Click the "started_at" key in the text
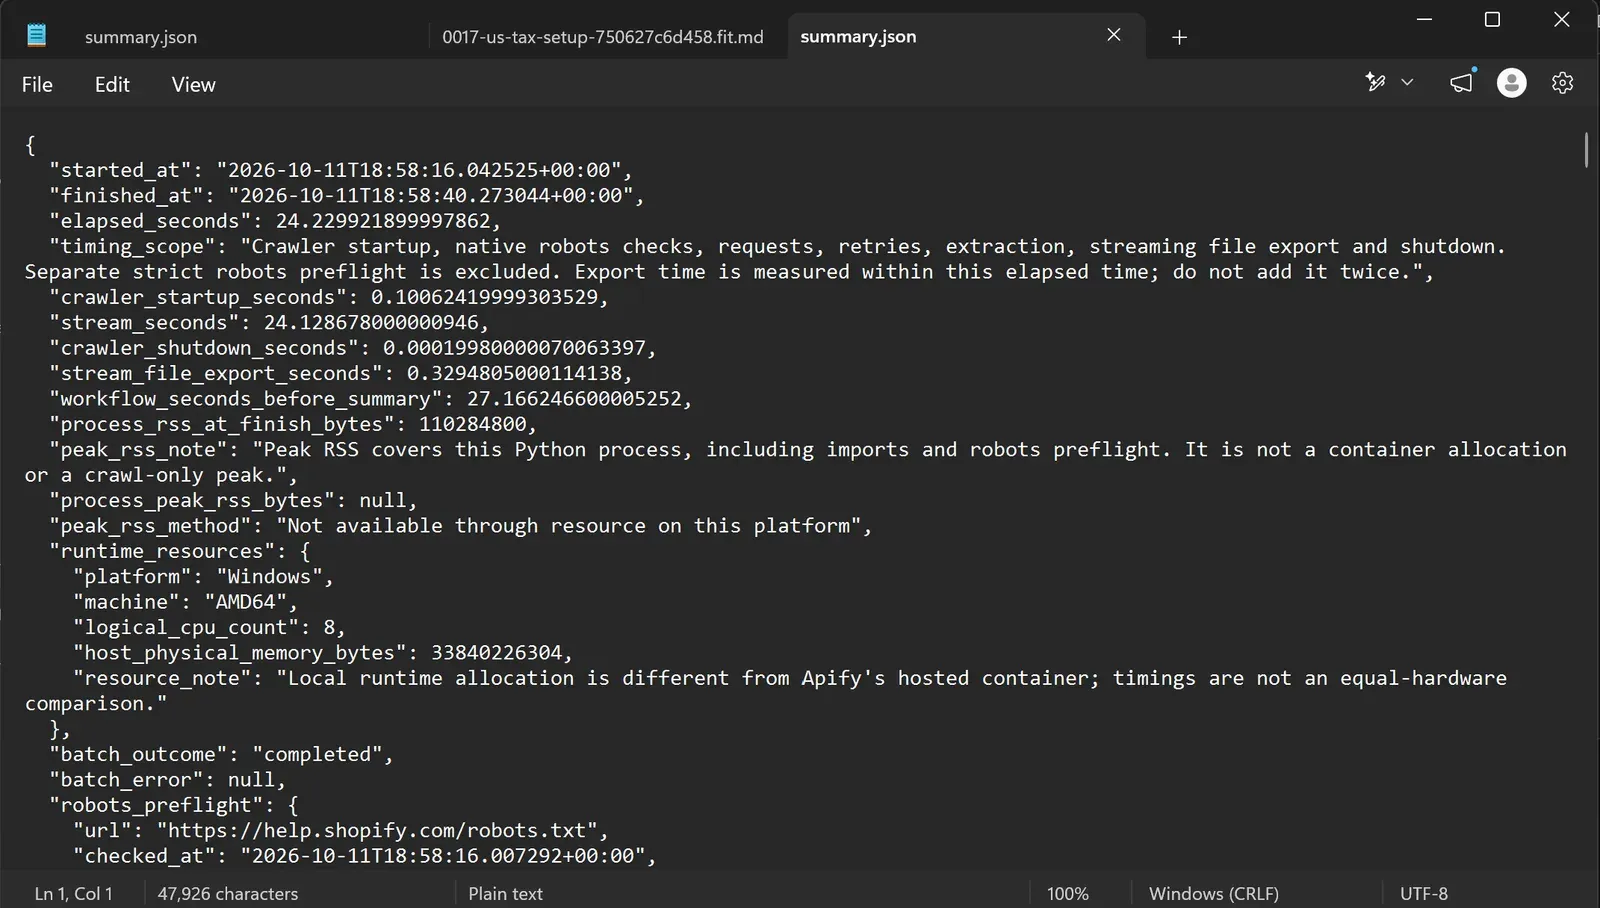Image resolution: width=1600 pixels, height=908 pixels. (x=120, y=170)
